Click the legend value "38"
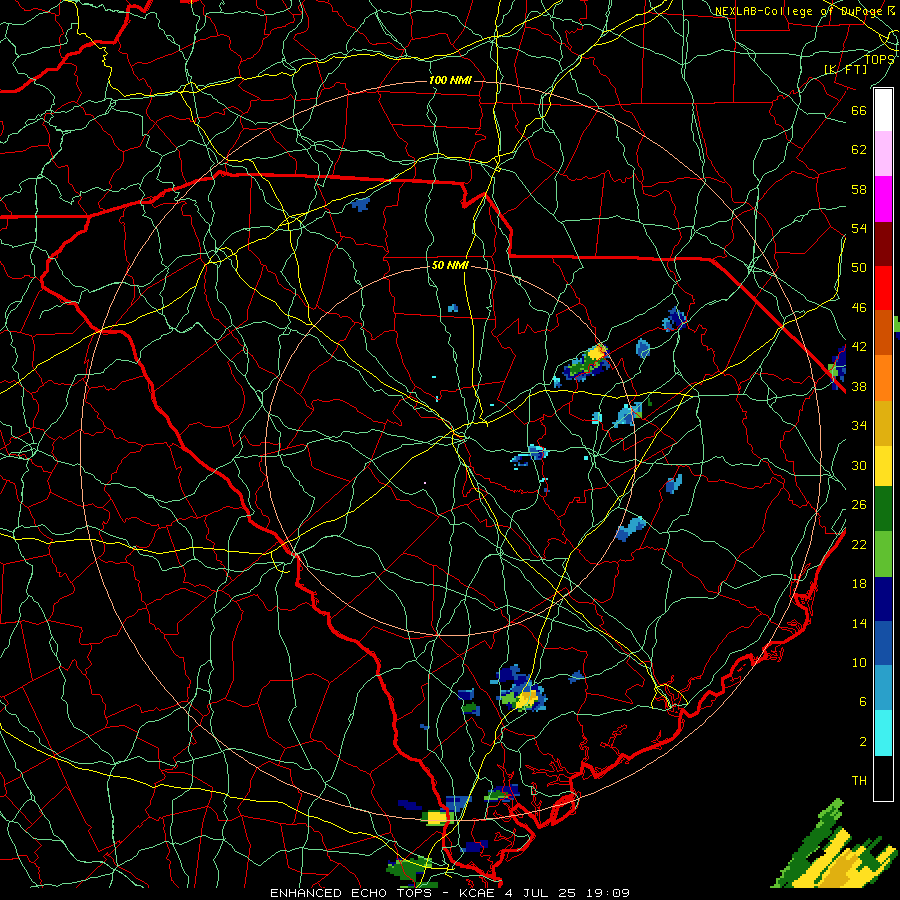900x900 pixels. tap(859, 386)
